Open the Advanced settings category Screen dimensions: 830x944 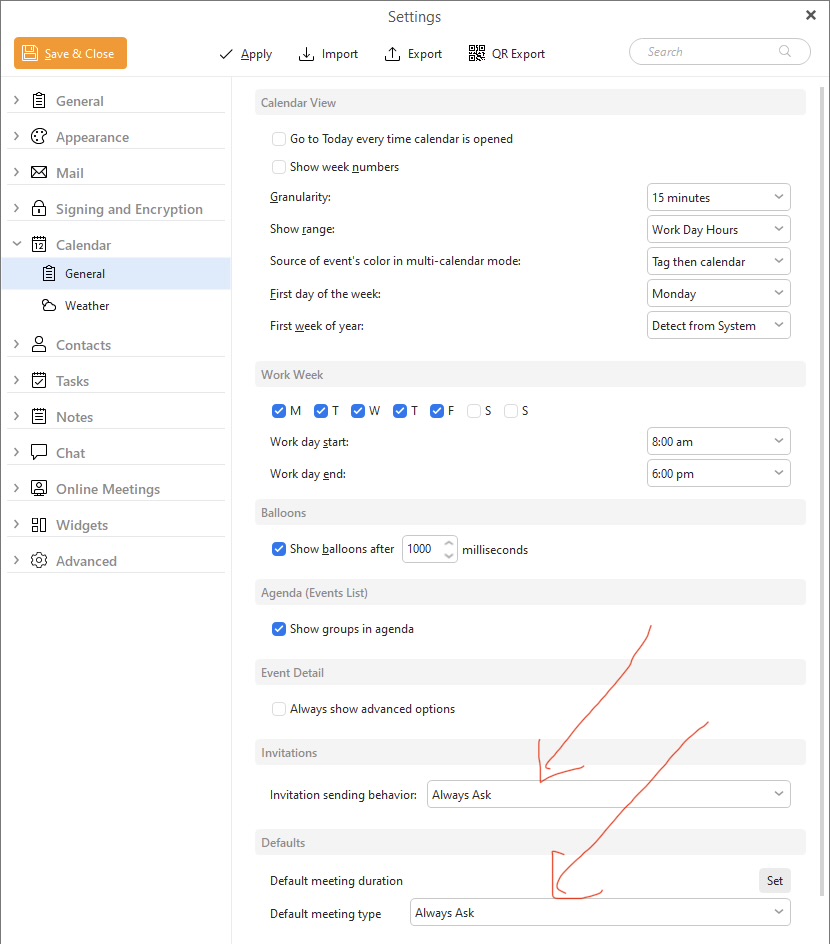tap(86, 561)
